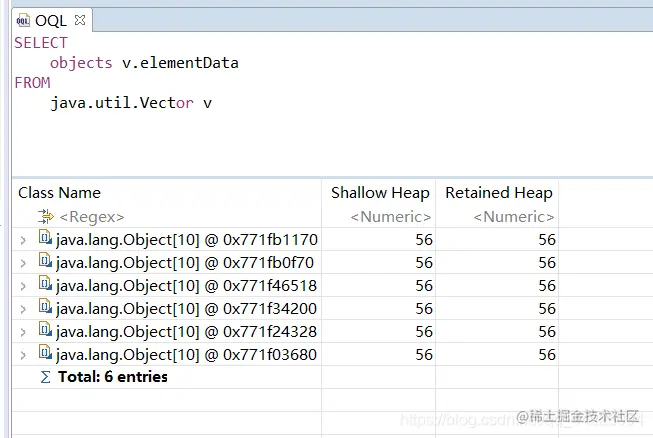The height and width of the screenshot is (438, 653).
Task: Click array icon of 0x771f24328 row
Action: pos(45,329)
